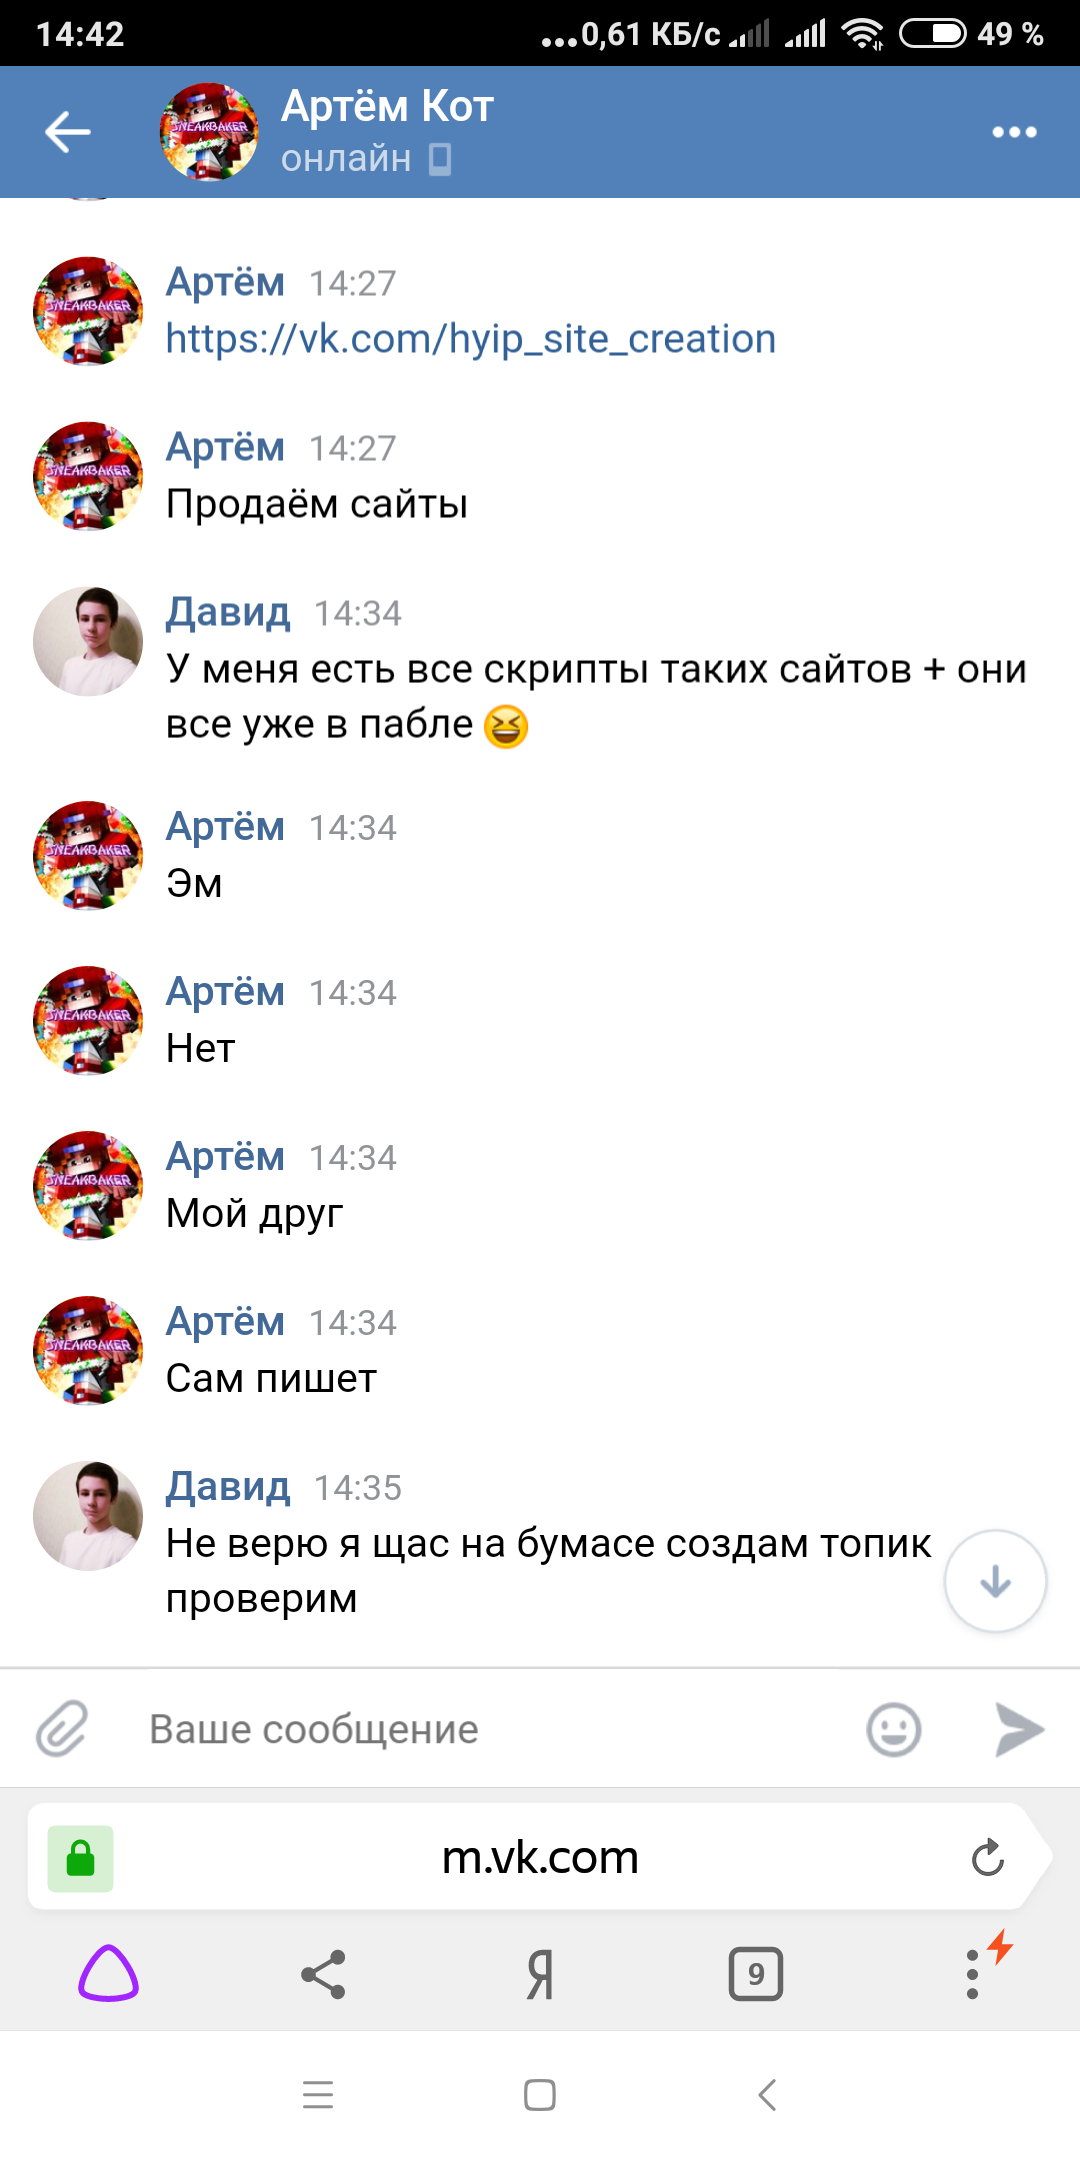Open the Yandex home button

pos(540,1974)
